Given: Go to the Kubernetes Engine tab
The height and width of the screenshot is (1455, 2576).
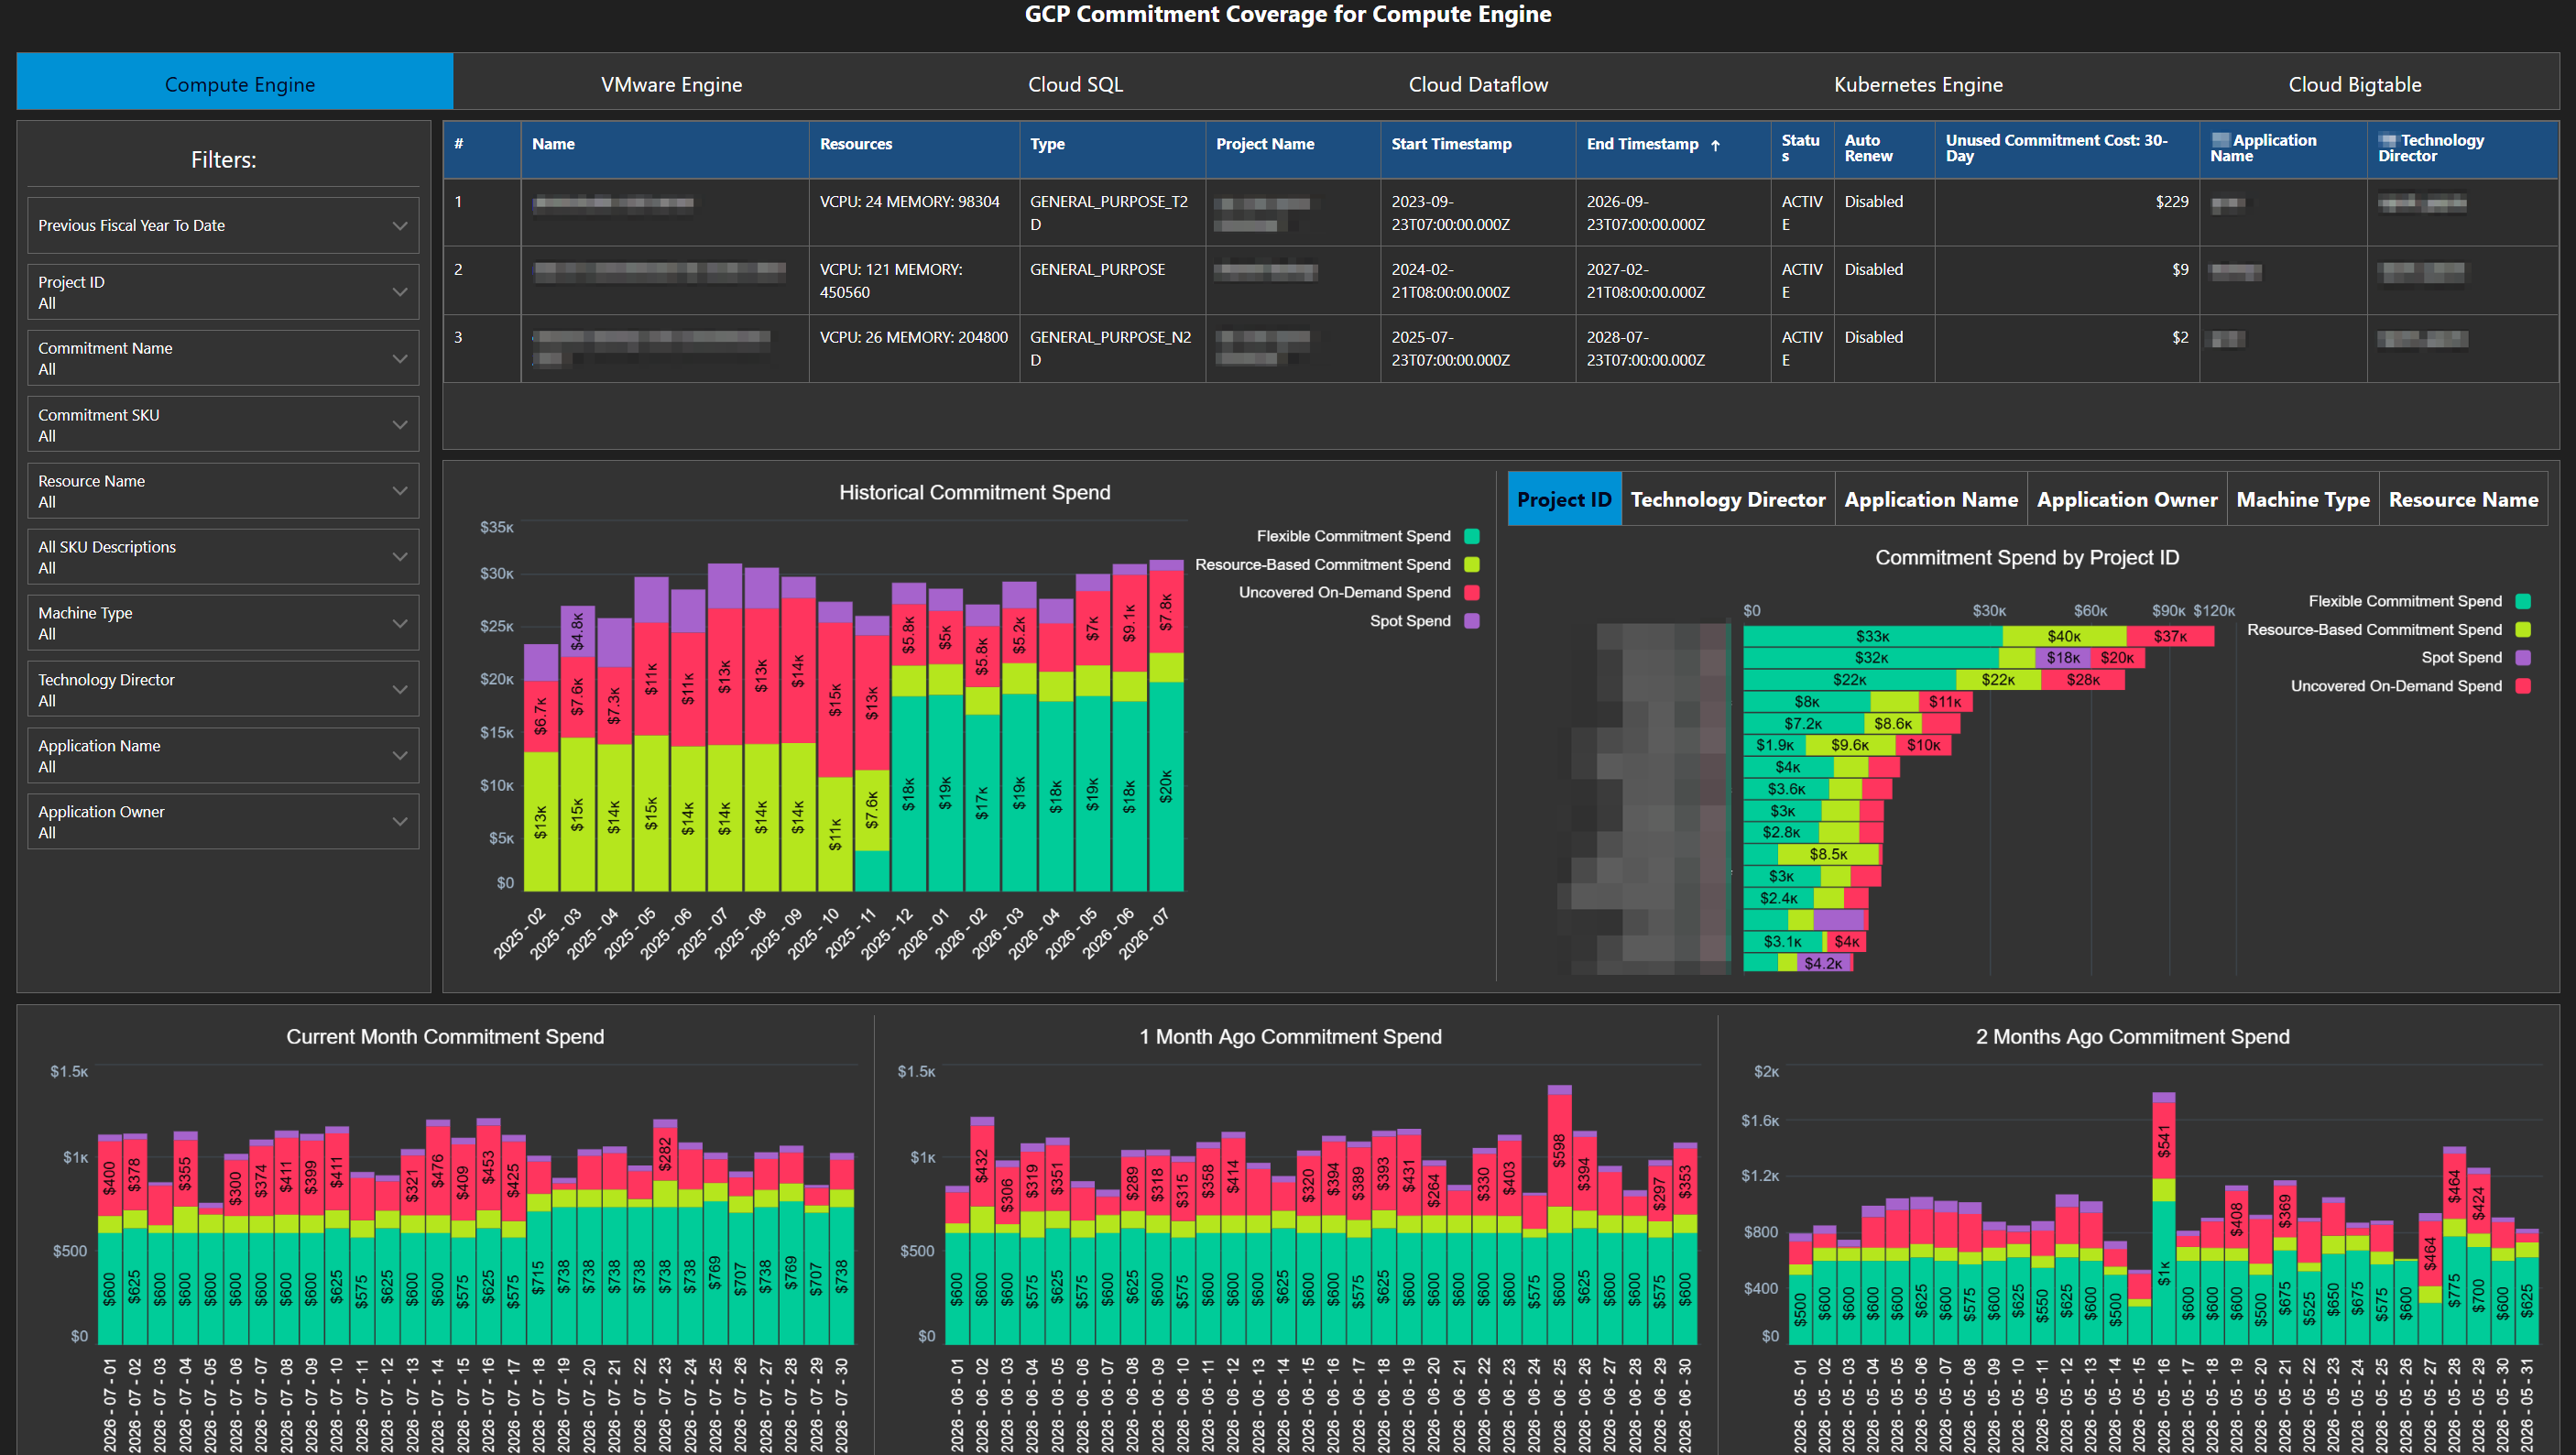Looking at the screenshot, I should click(1917, 84).
